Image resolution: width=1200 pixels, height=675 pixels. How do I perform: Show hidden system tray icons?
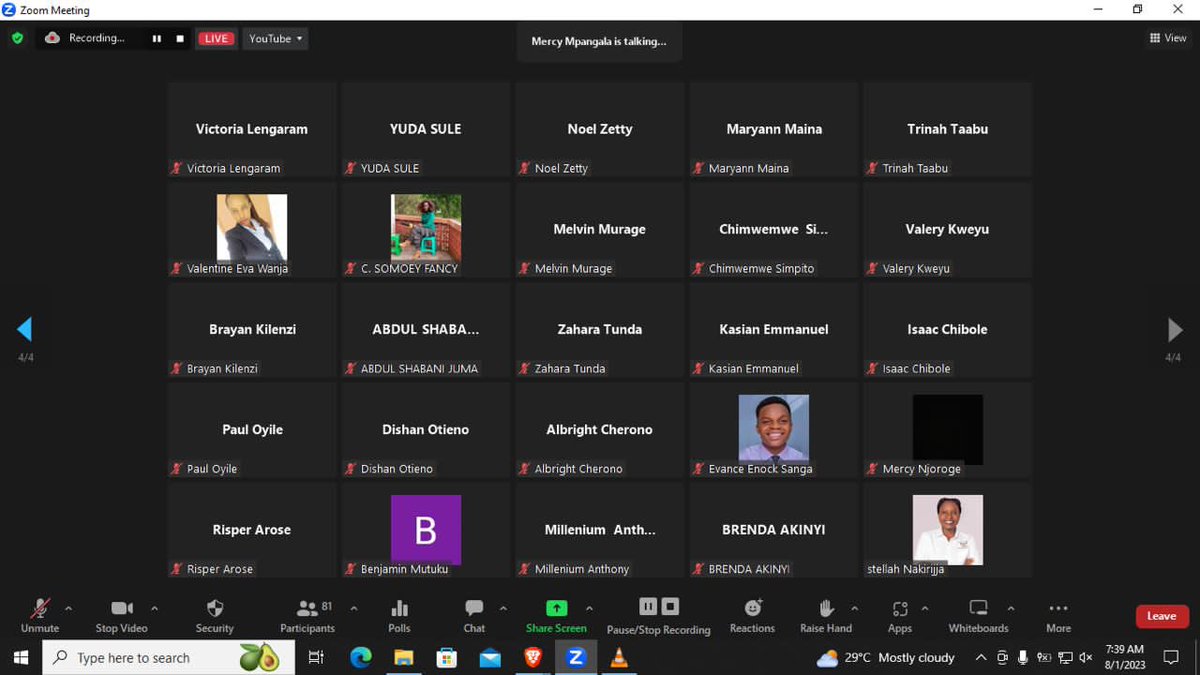pyautogui.click(x=981, y=657)
